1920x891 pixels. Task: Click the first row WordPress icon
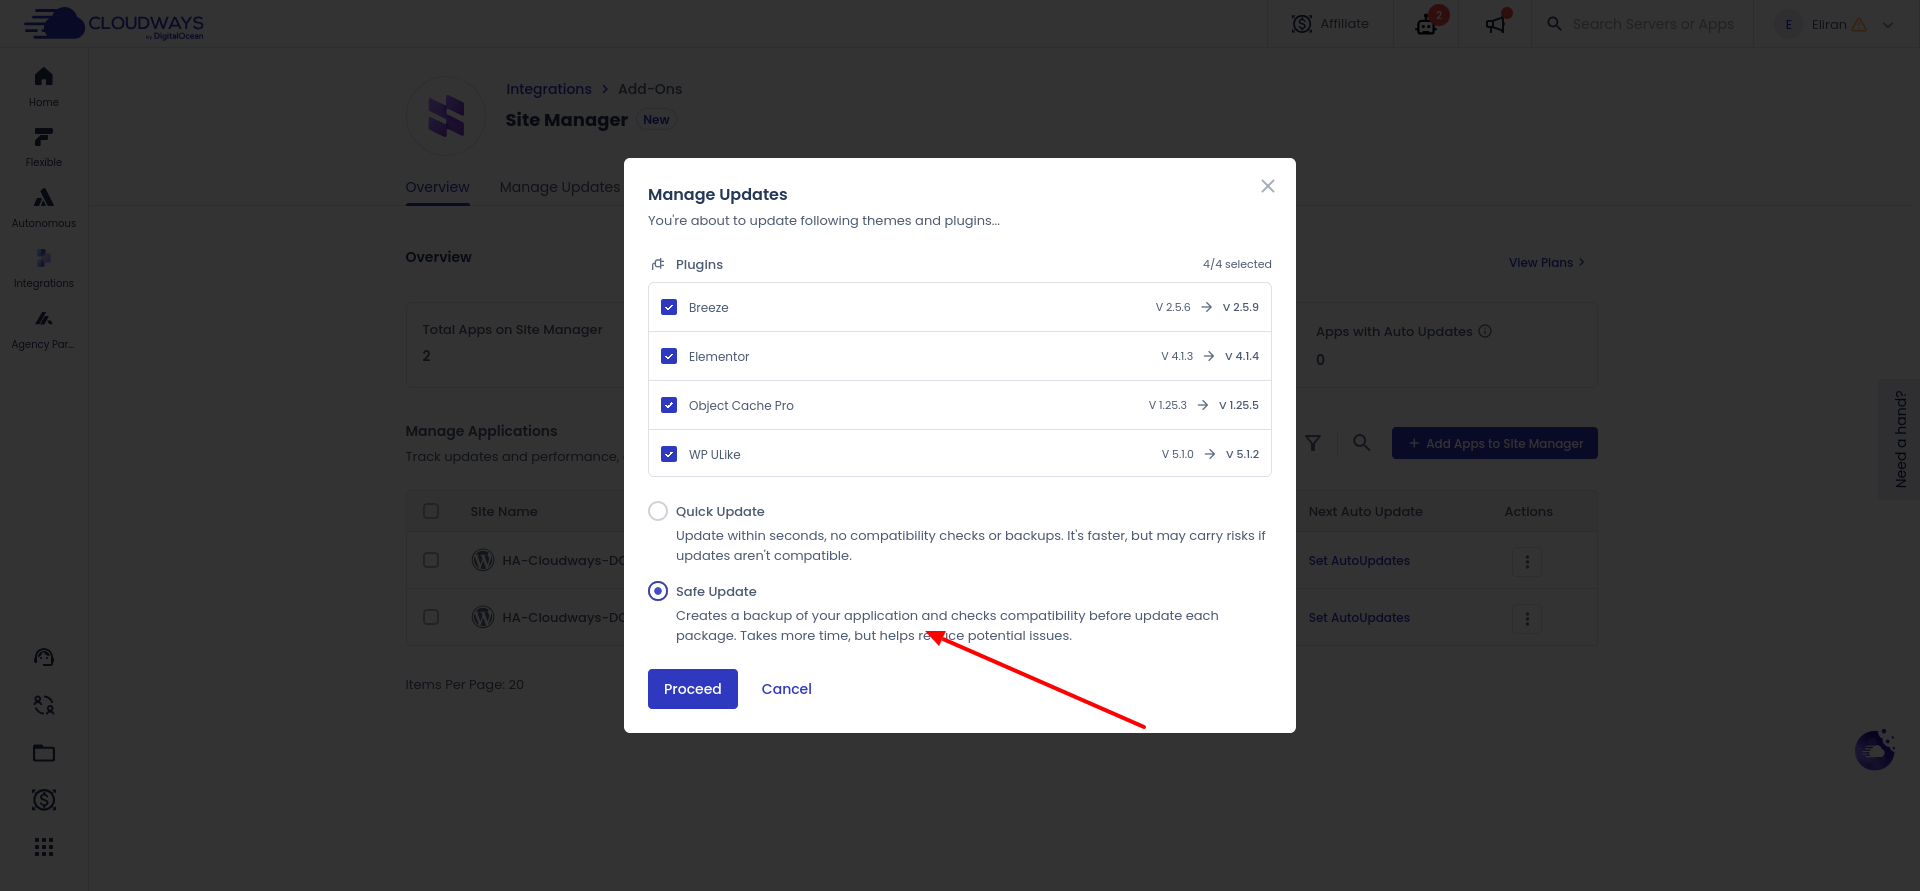pyautogui.click(x=483, y=560)
